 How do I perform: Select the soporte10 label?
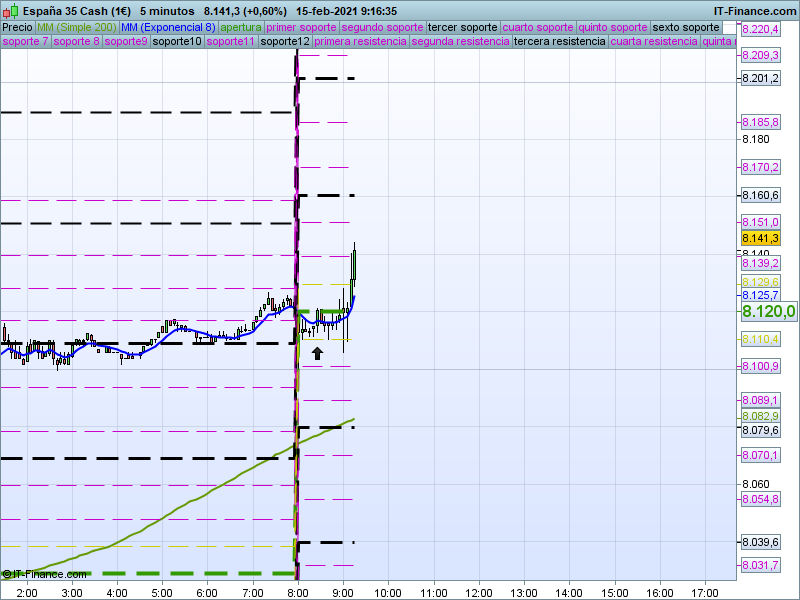pyautogui.click(x=177, y=41)
